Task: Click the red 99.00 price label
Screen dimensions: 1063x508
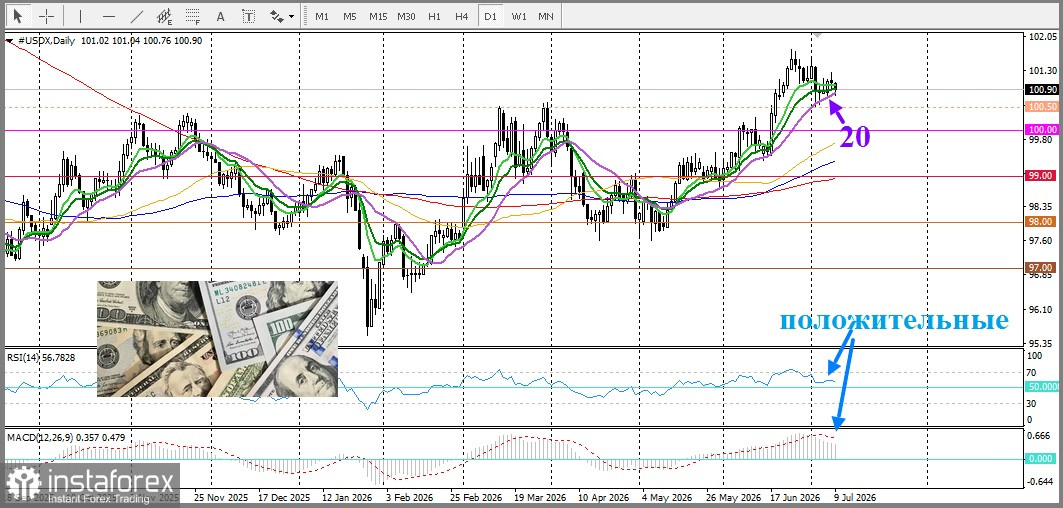Action: point(1043,176)
